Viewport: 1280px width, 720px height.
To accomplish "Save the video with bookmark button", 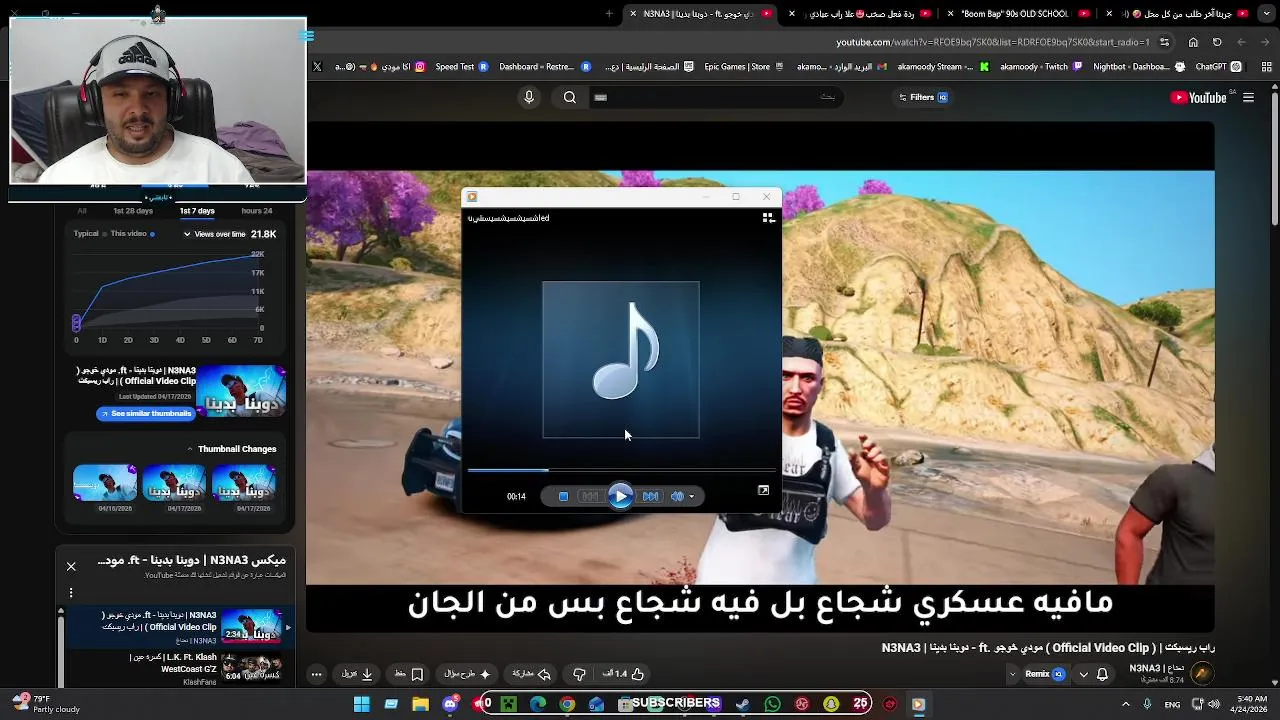I will click(x=408, y=674).
